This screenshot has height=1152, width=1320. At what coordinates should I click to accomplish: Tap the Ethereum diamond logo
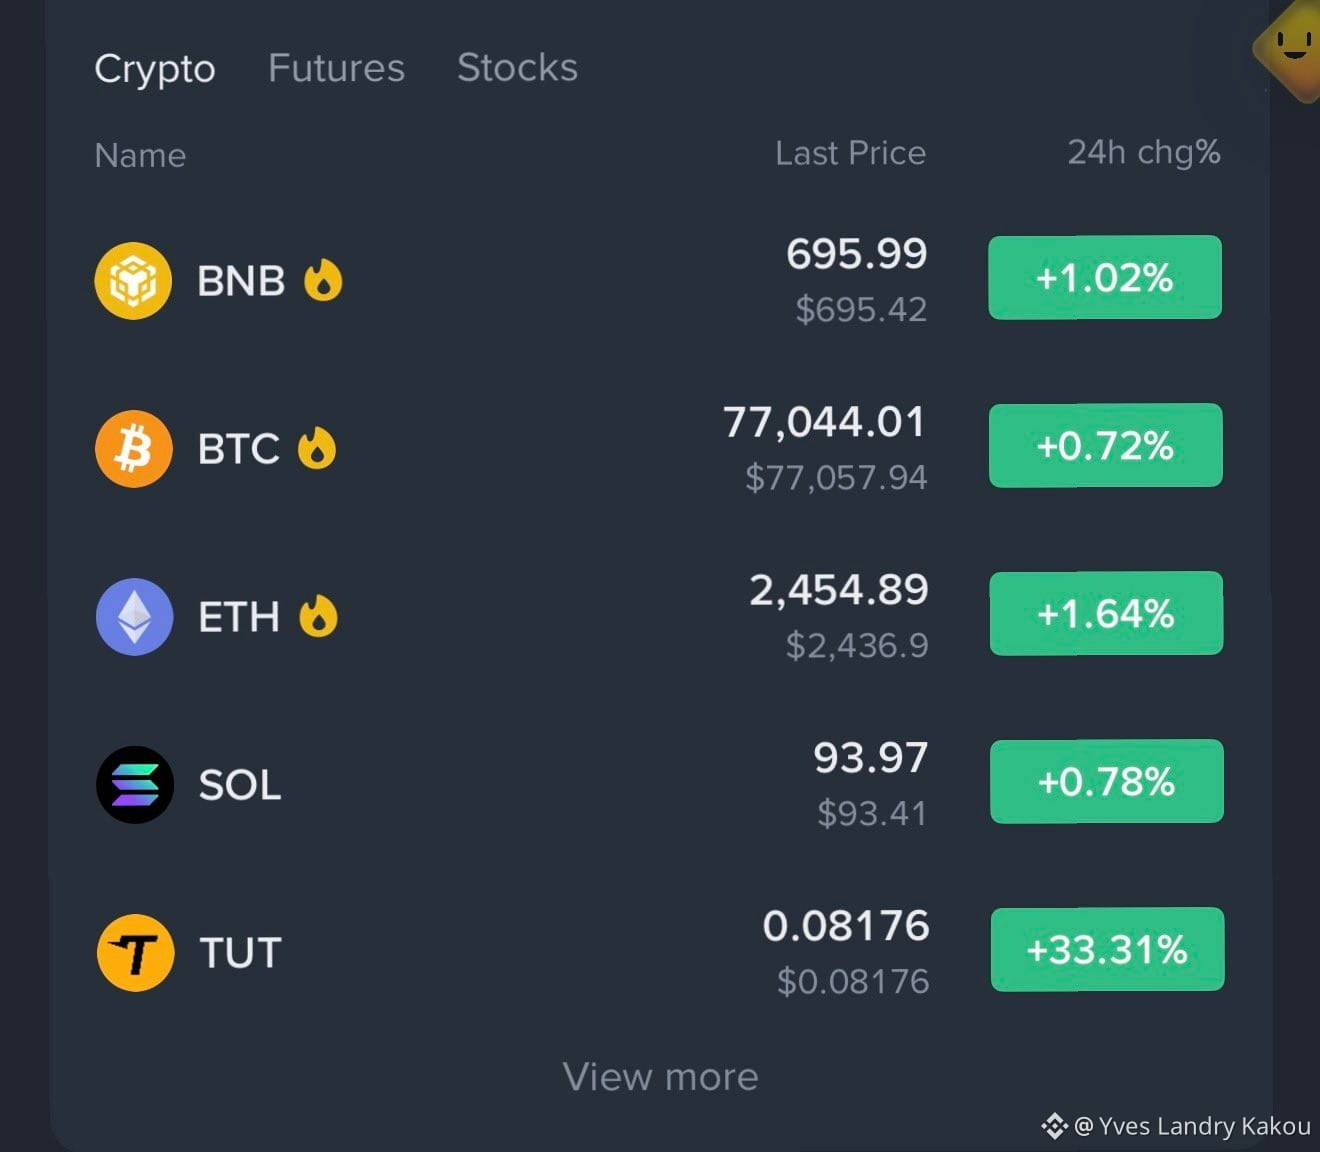(x=135, y=617)
